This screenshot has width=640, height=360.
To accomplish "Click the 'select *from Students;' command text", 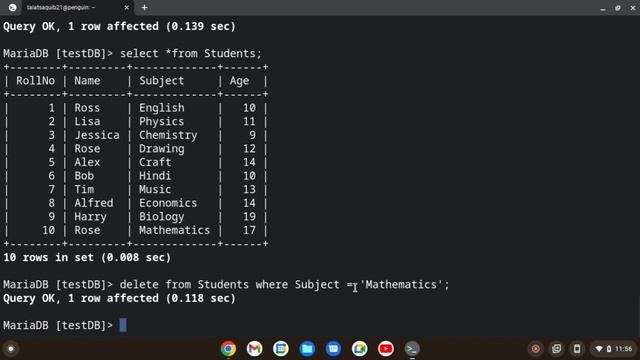I will pos(191,53).
